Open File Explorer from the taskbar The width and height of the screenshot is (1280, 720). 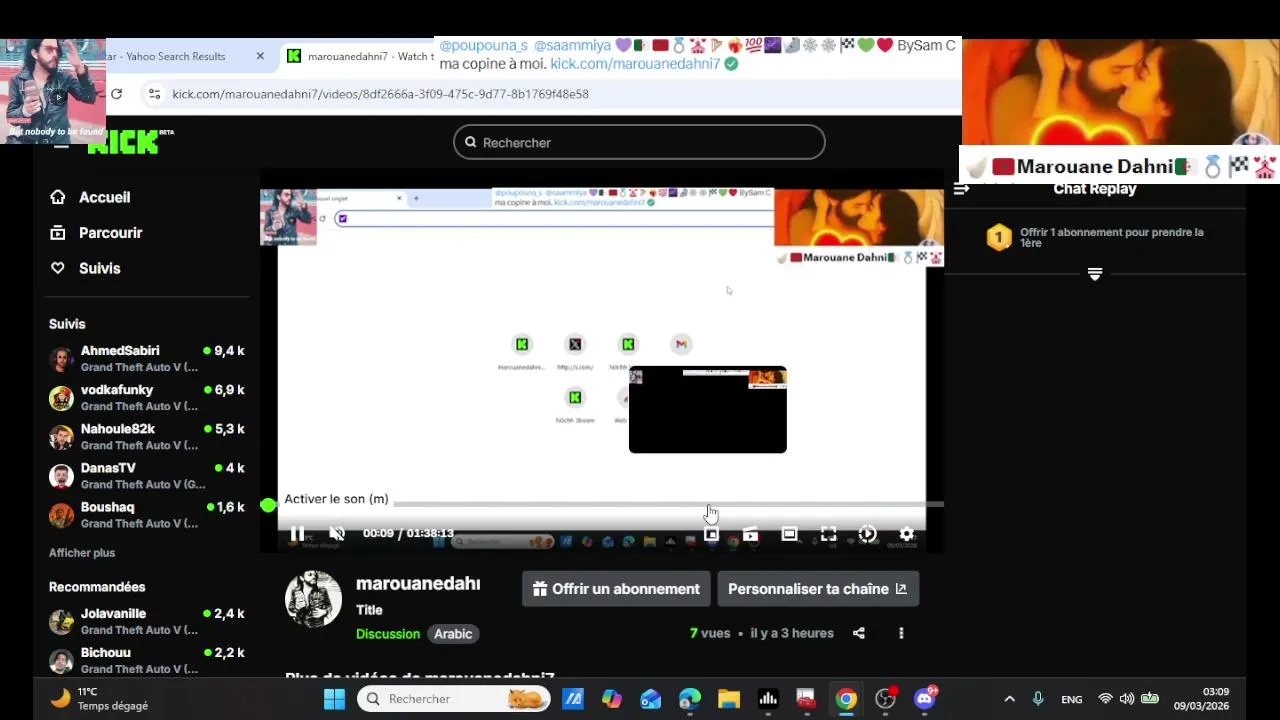tap(729, 699)
